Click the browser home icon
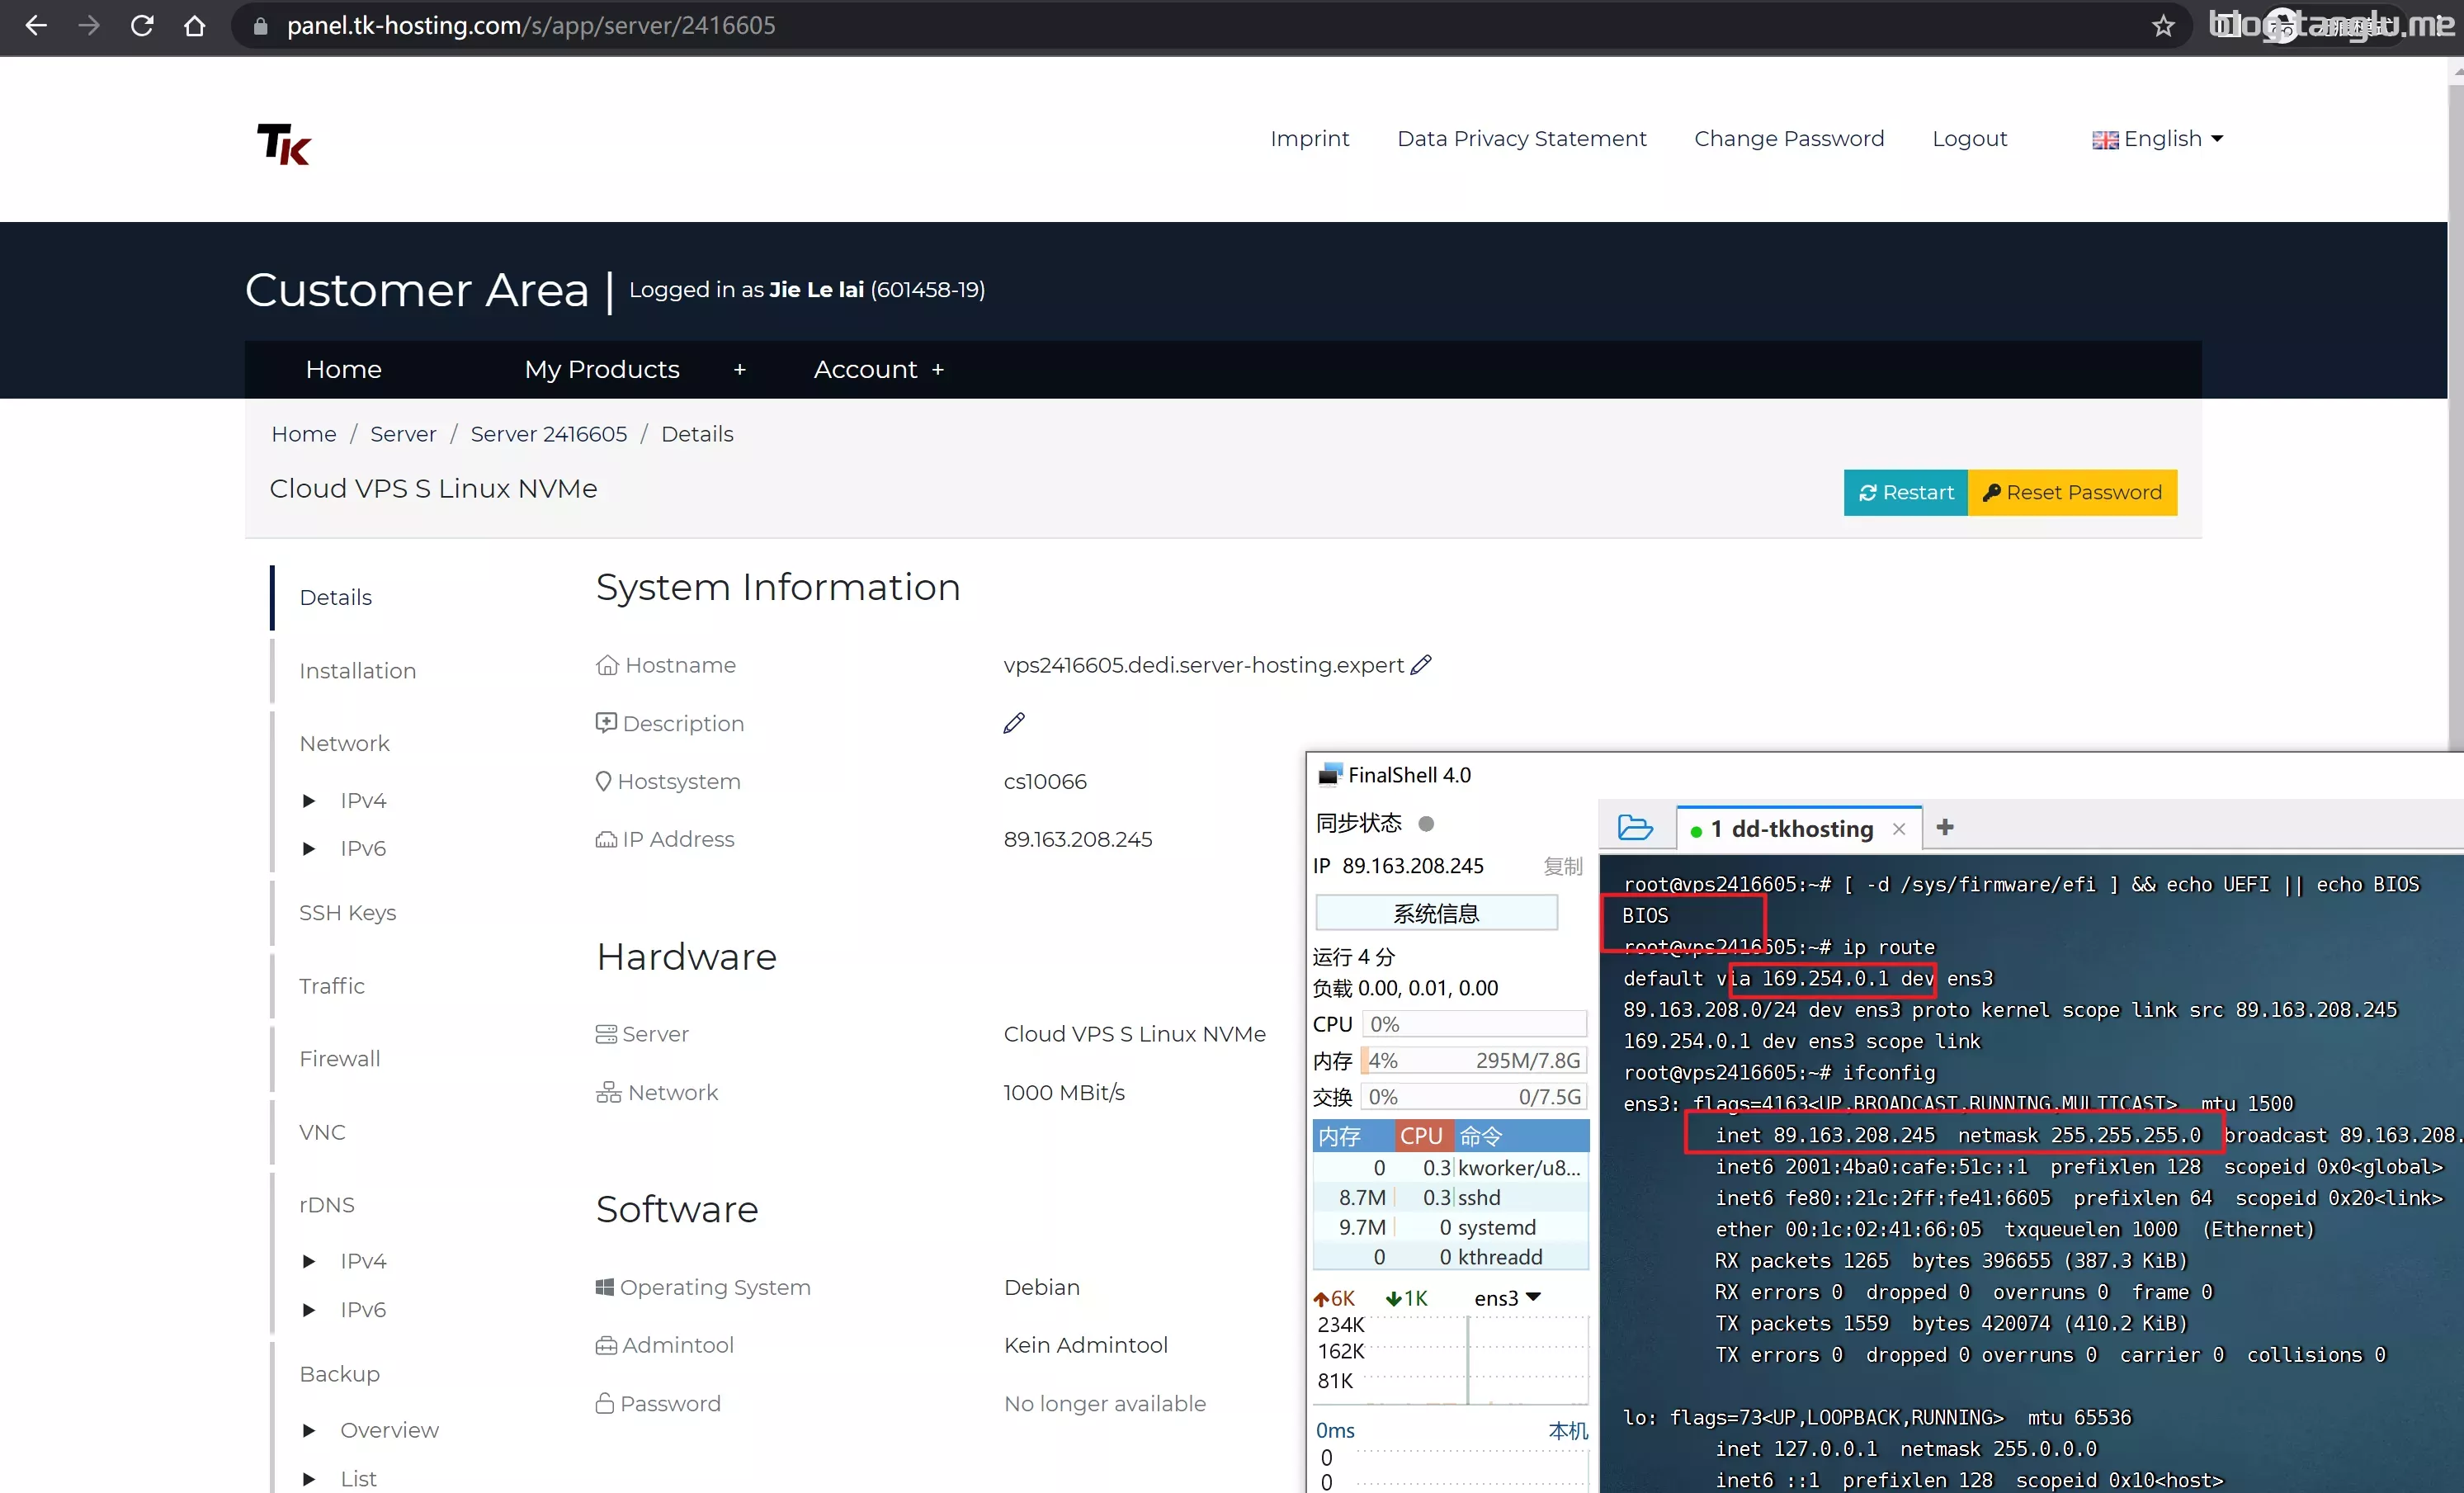 [195, 26]
